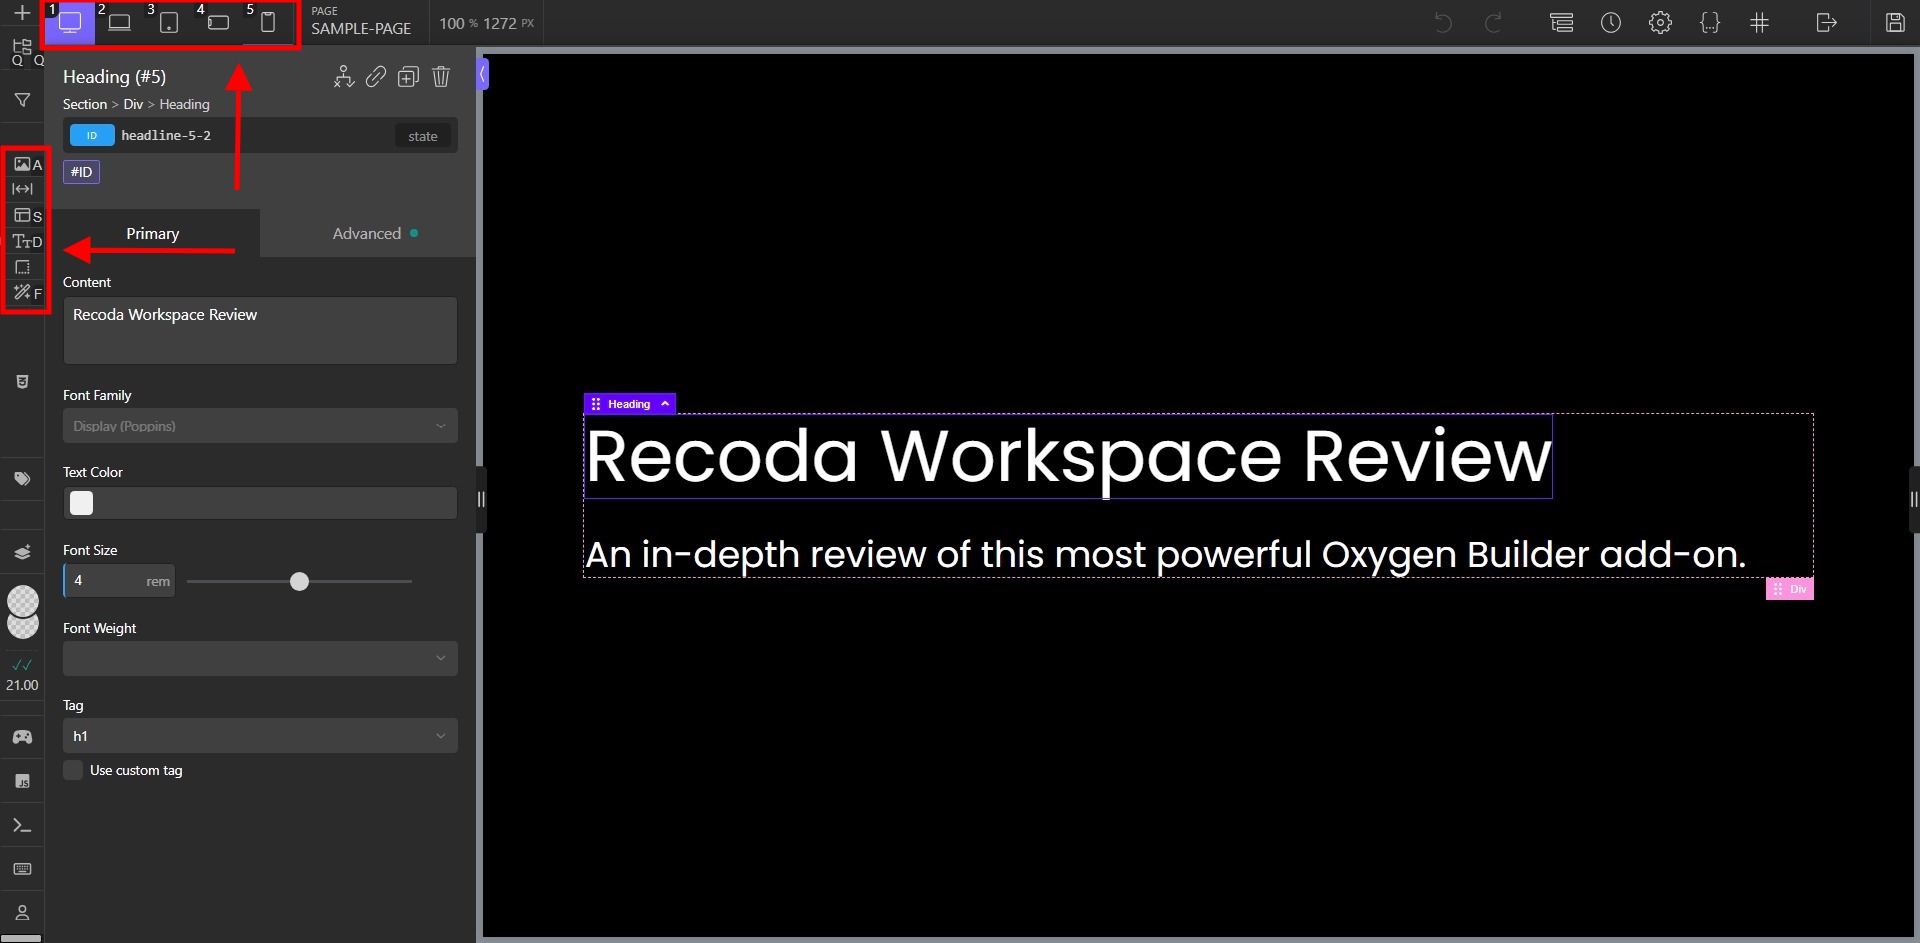Select the tablet breakpoint icon

pyautogui.click(x=169, y=22)
